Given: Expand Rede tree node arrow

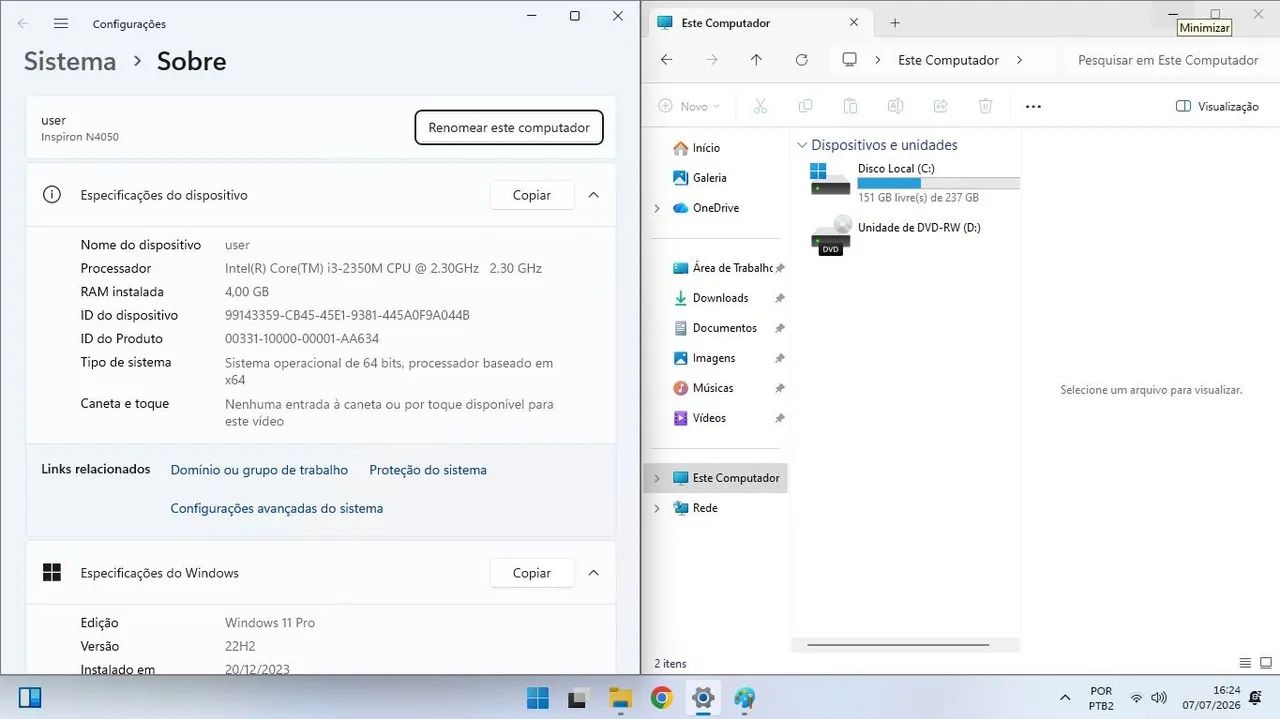Looking at the screenshot, I should (657, 508).
